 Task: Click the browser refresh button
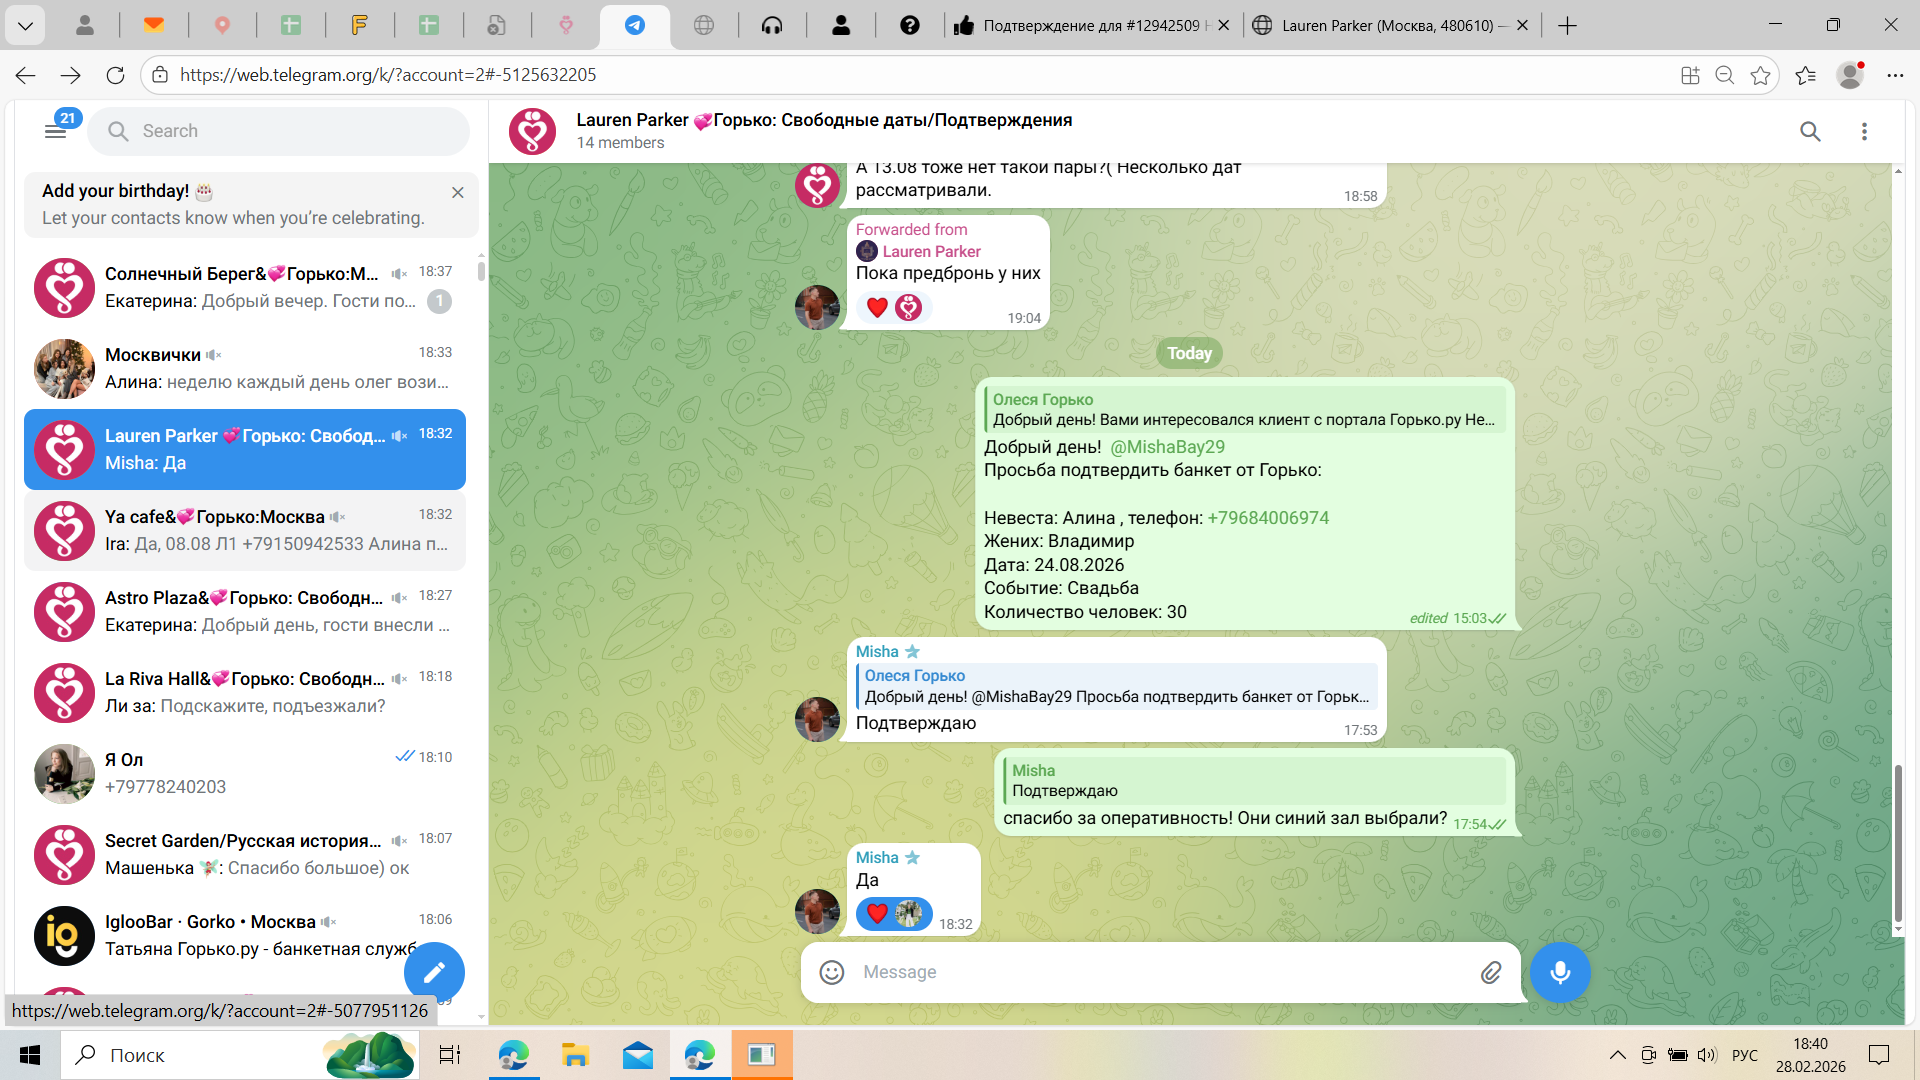pos(115,75)
